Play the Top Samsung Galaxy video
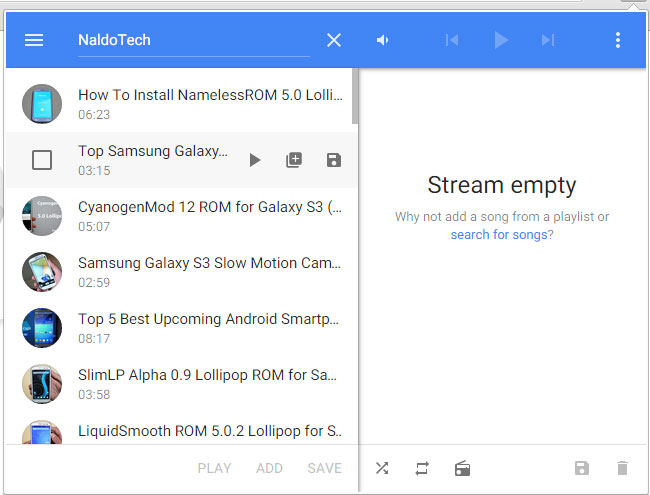The height and width of the screenshot is (495, 650). point(255,160)
